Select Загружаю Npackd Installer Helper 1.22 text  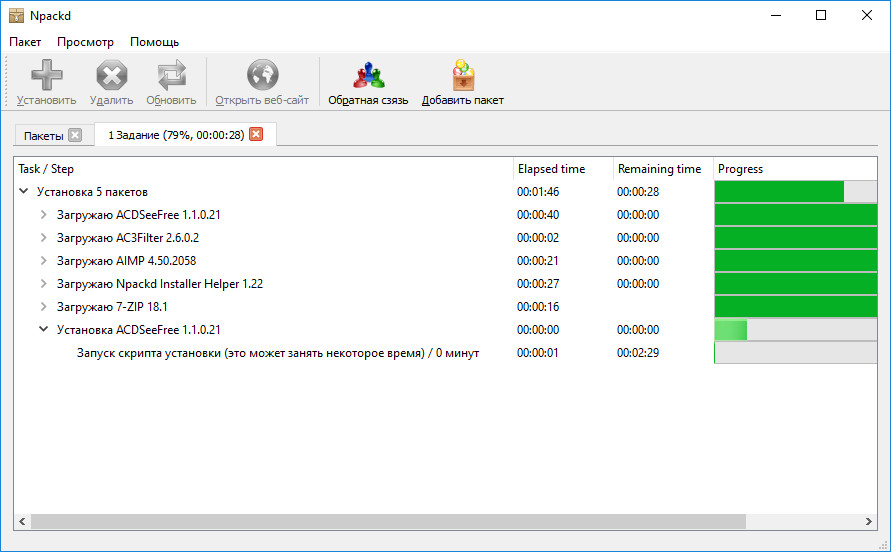point(160,284)
